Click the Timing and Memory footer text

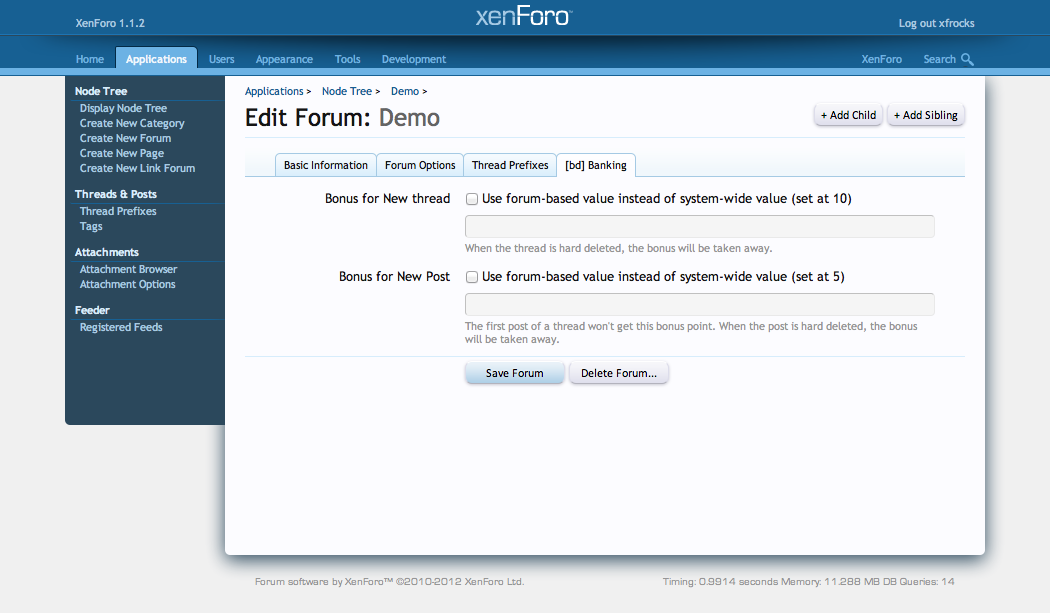pos(808,582)
